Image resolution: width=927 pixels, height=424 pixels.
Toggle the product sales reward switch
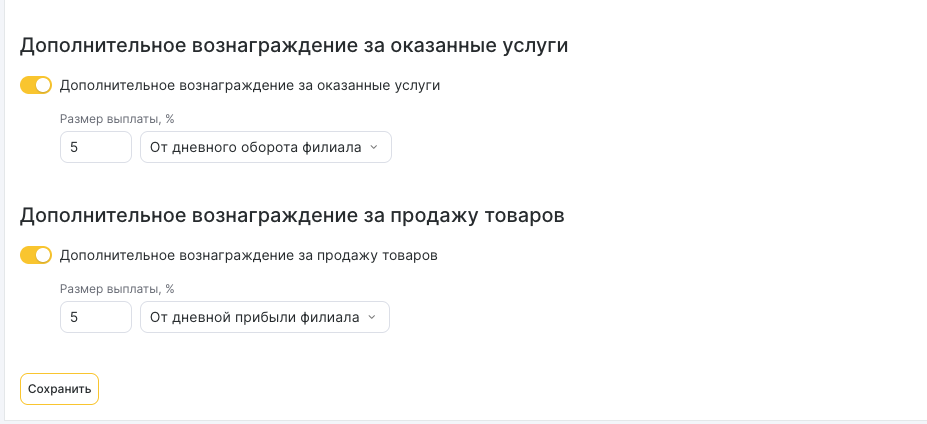36,256
